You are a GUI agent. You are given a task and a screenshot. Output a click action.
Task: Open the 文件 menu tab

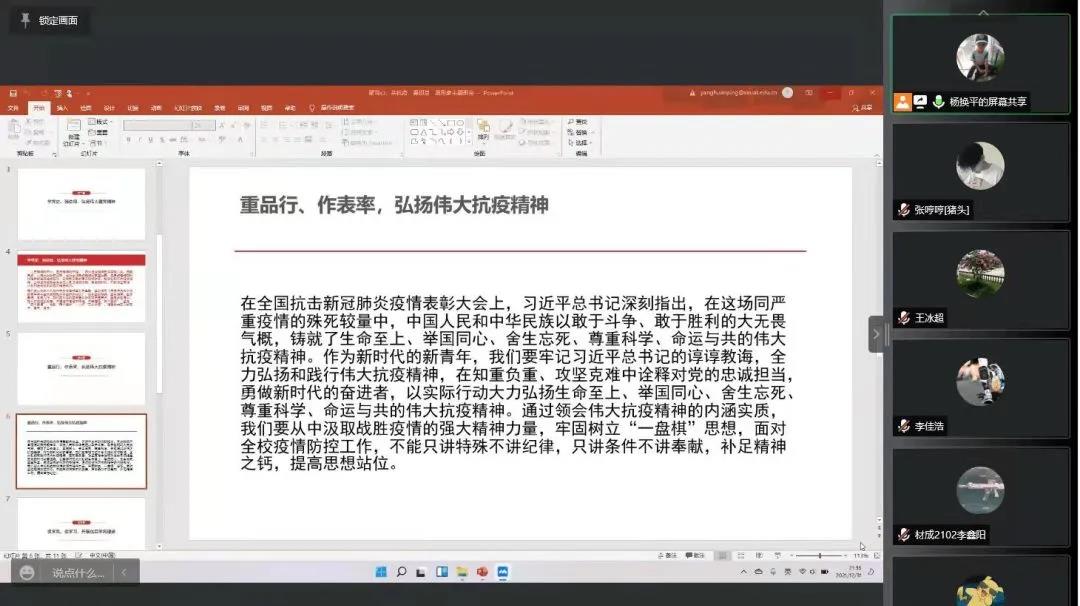click(13, 108)
